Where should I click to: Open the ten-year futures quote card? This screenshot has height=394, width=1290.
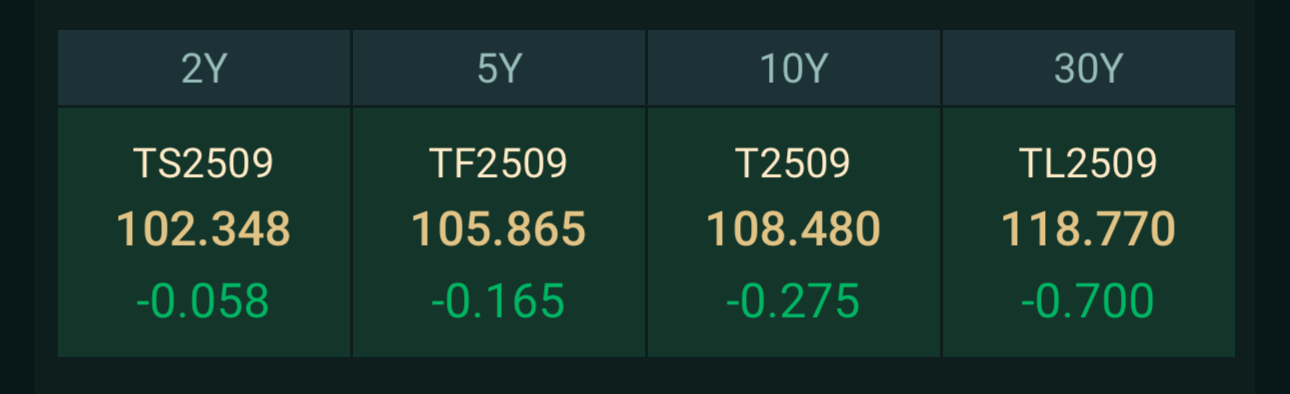point(794,232)
